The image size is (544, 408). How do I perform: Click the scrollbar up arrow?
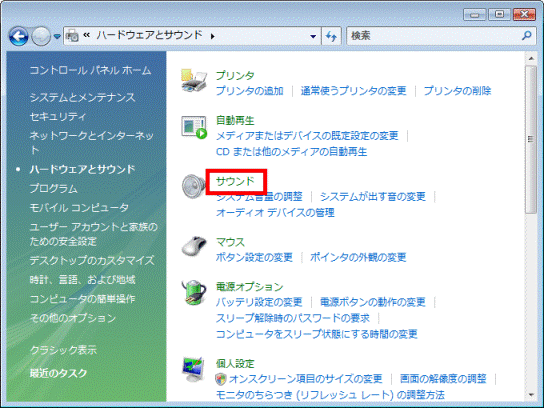point(531,58)
